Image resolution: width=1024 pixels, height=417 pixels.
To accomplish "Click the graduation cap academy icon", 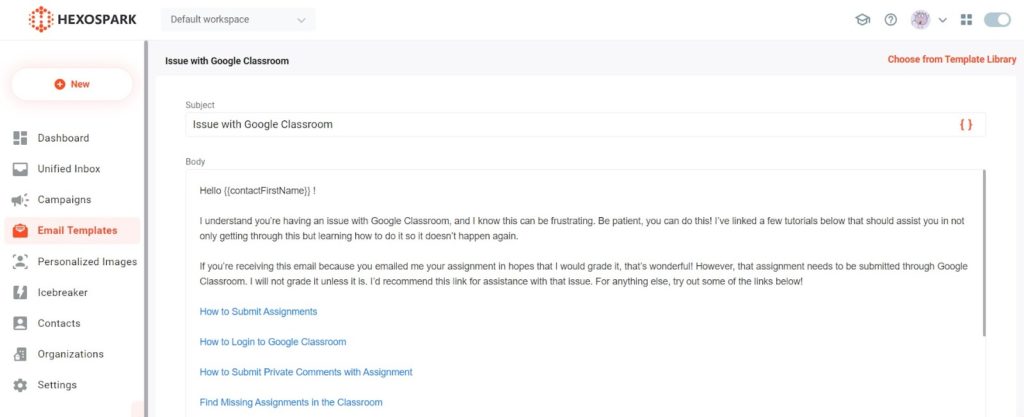I will [x=862, y=20].
